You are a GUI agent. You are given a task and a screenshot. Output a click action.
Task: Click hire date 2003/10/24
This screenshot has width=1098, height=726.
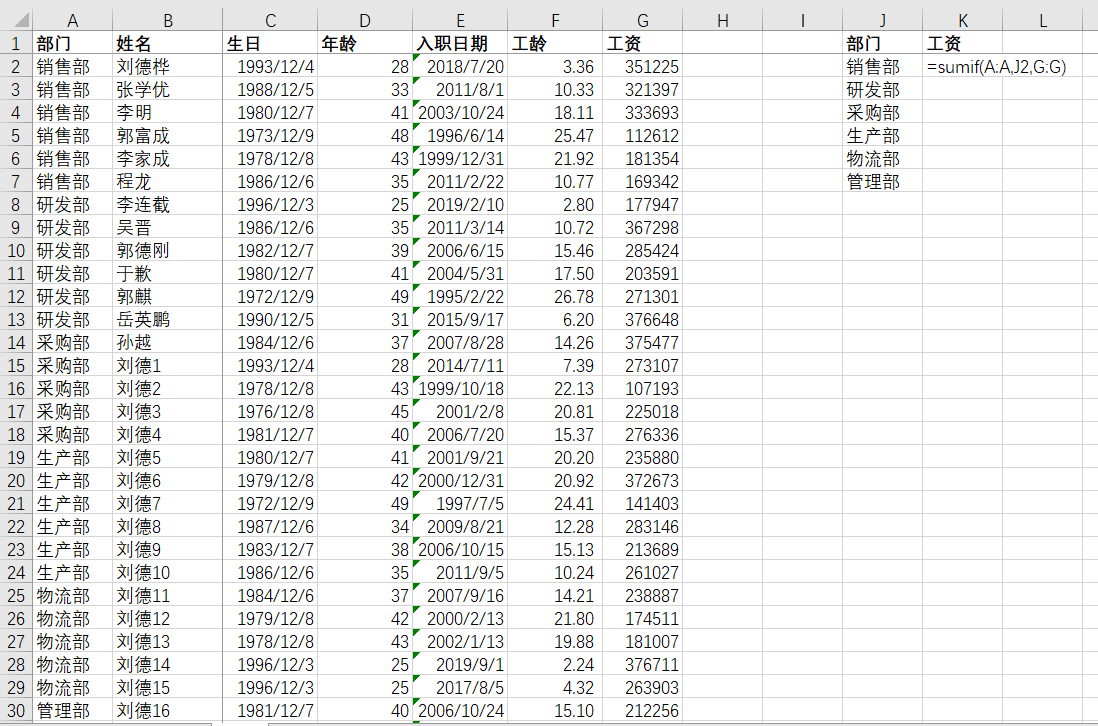(x=461, y=113)
